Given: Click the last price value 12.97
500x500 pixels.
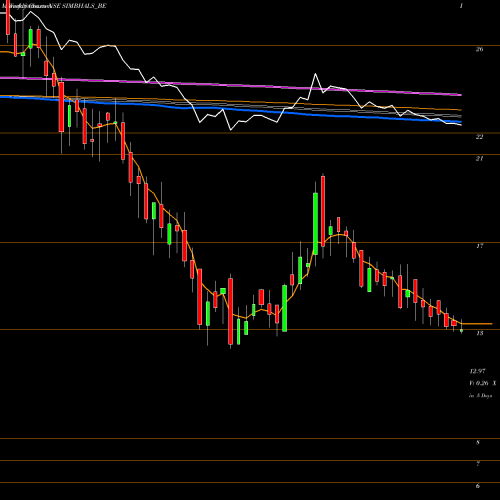Looking at the screenshot, I should (477, 371).
